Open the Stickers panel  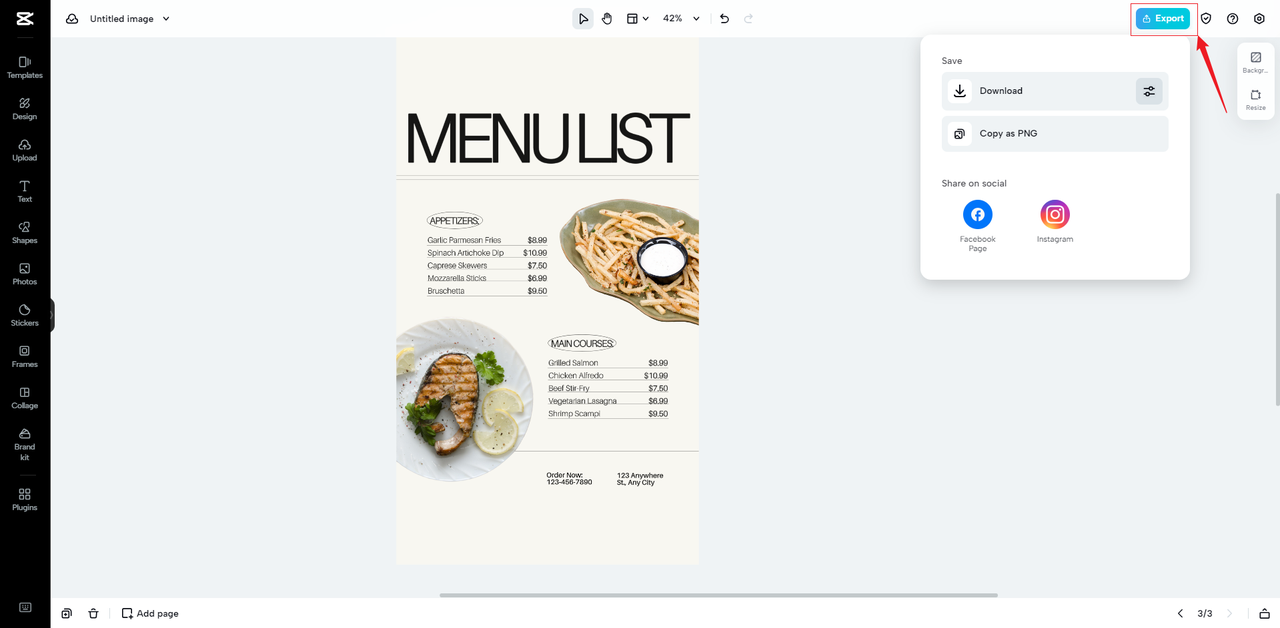(25, 315)
